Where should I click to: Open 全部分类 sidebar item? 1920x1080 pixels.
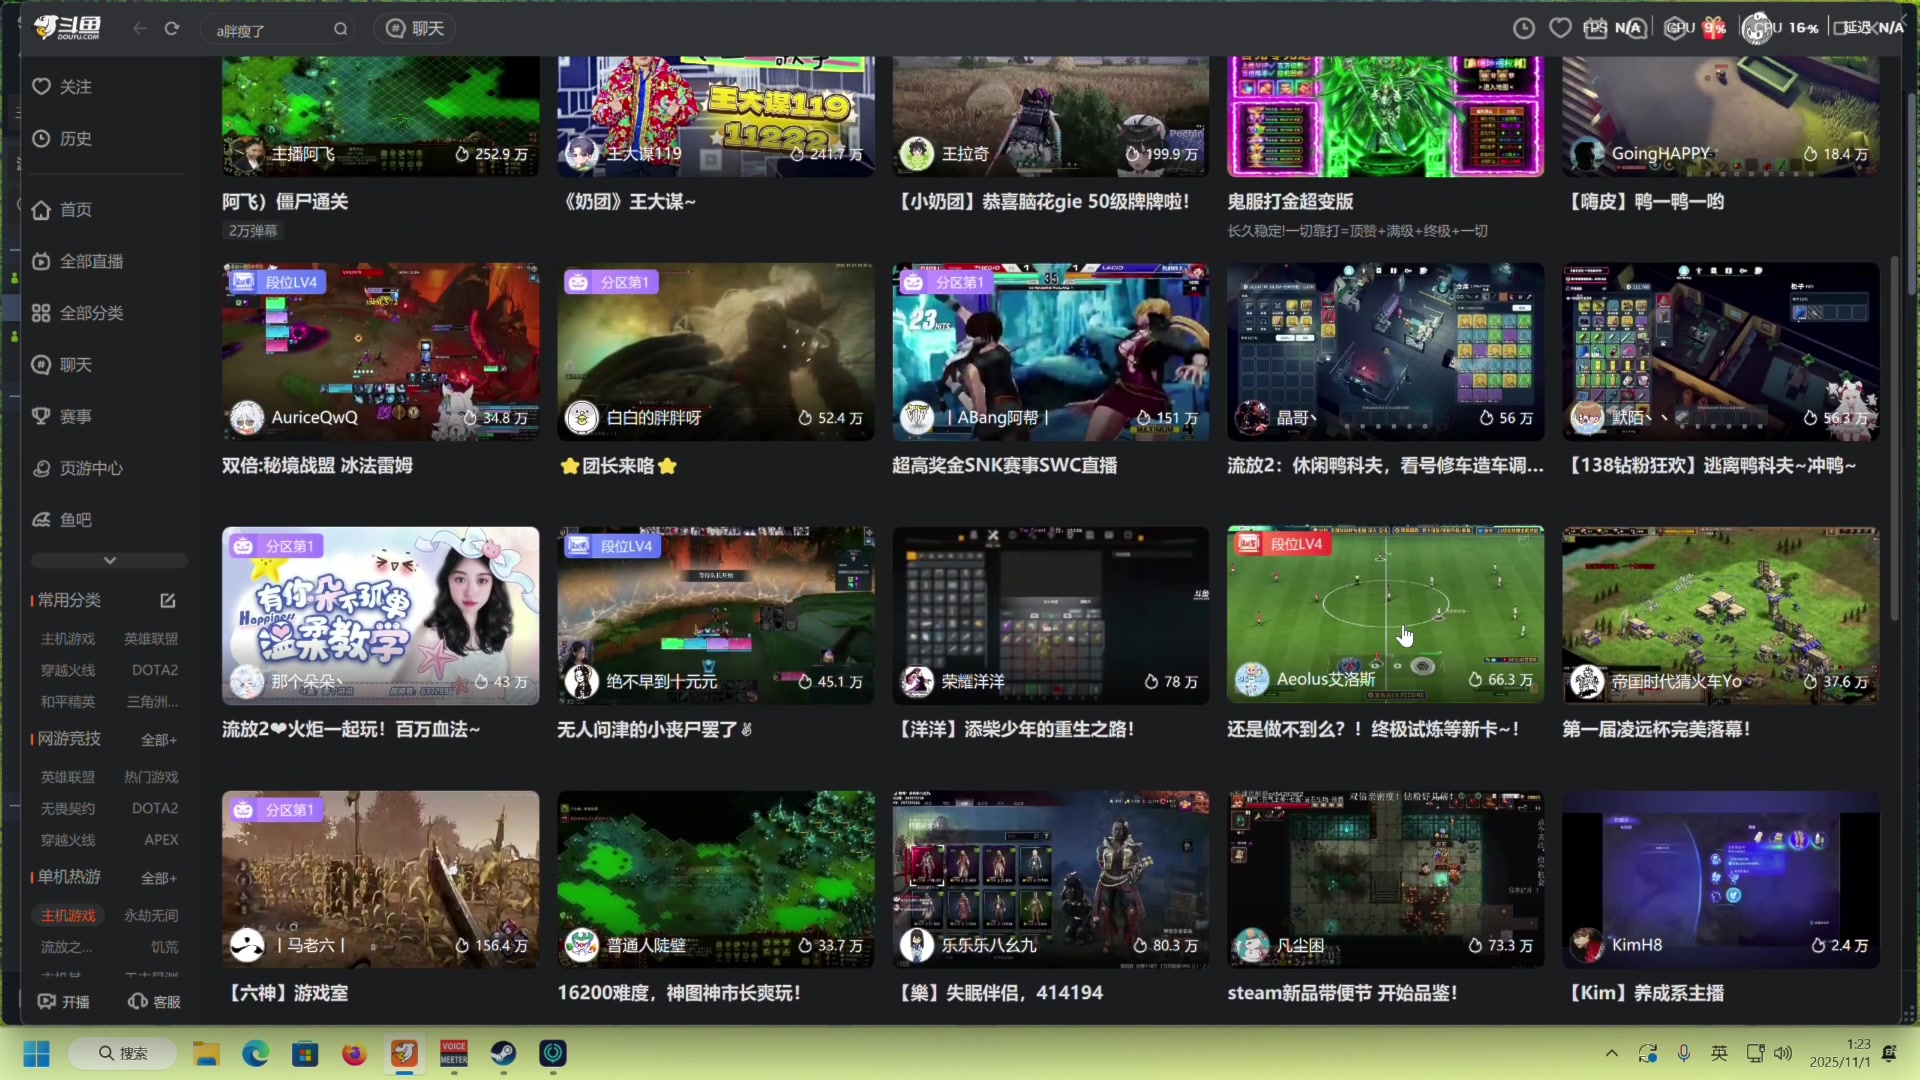pos(90,314)
